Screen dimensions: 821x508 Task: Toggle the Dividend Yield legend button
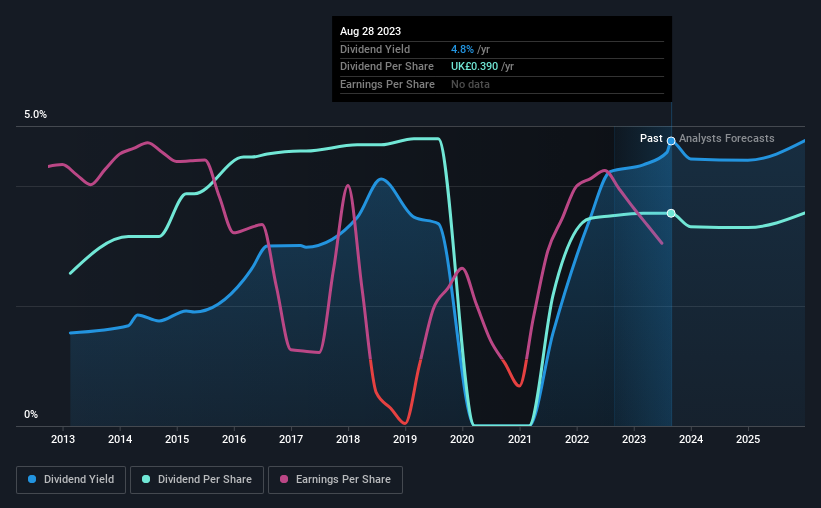71,480
